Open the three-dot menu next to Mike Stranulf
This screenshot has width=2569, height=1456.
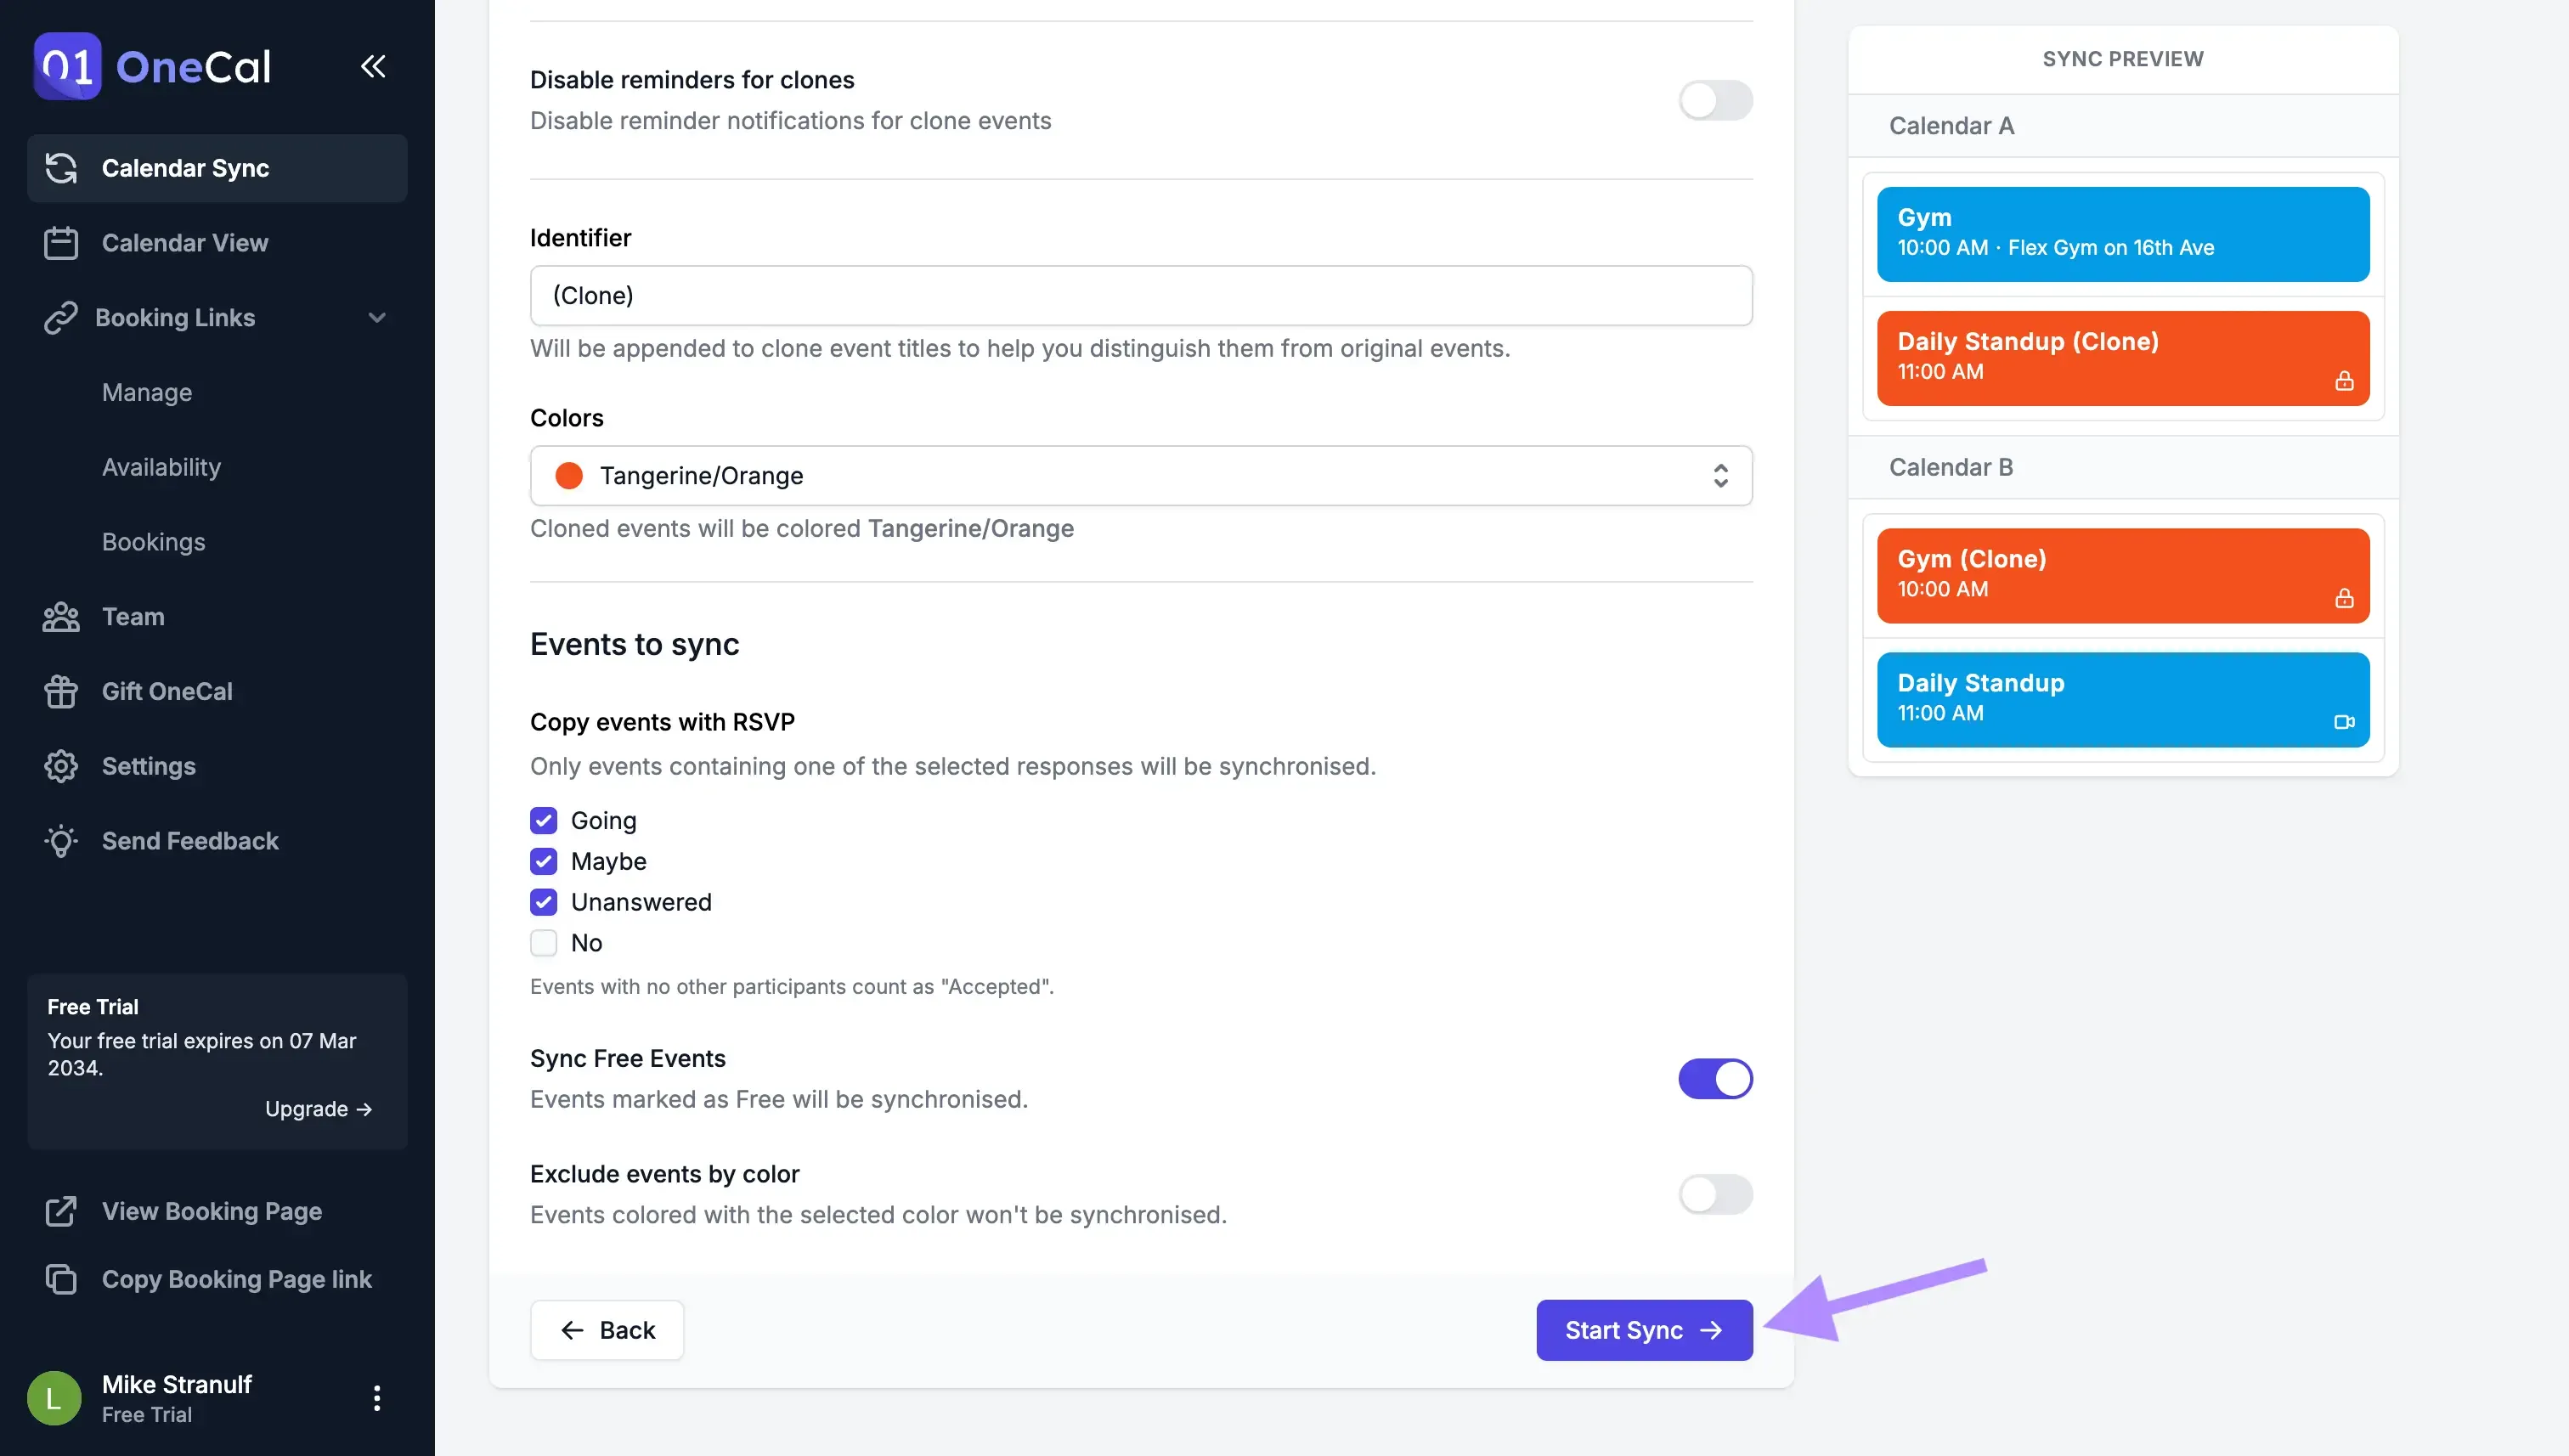point(377,1397)
